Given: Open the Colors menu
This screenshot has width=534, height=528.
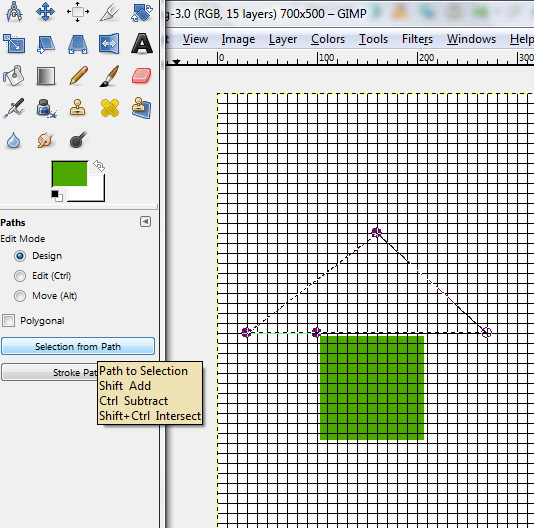Looking at the screenshot, I should point(328,39).
